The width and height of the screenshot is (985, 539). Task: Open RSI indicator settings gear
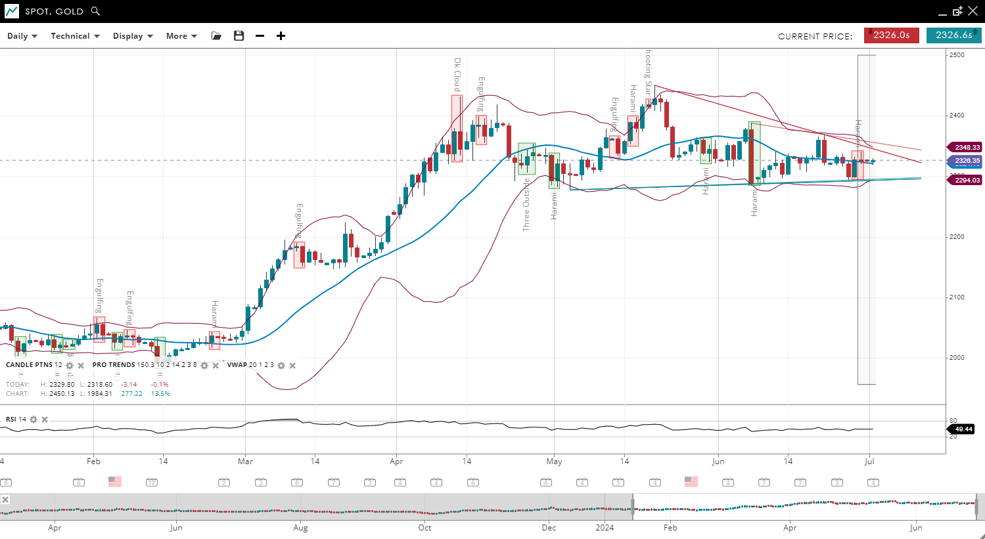[x=33, y=420]
